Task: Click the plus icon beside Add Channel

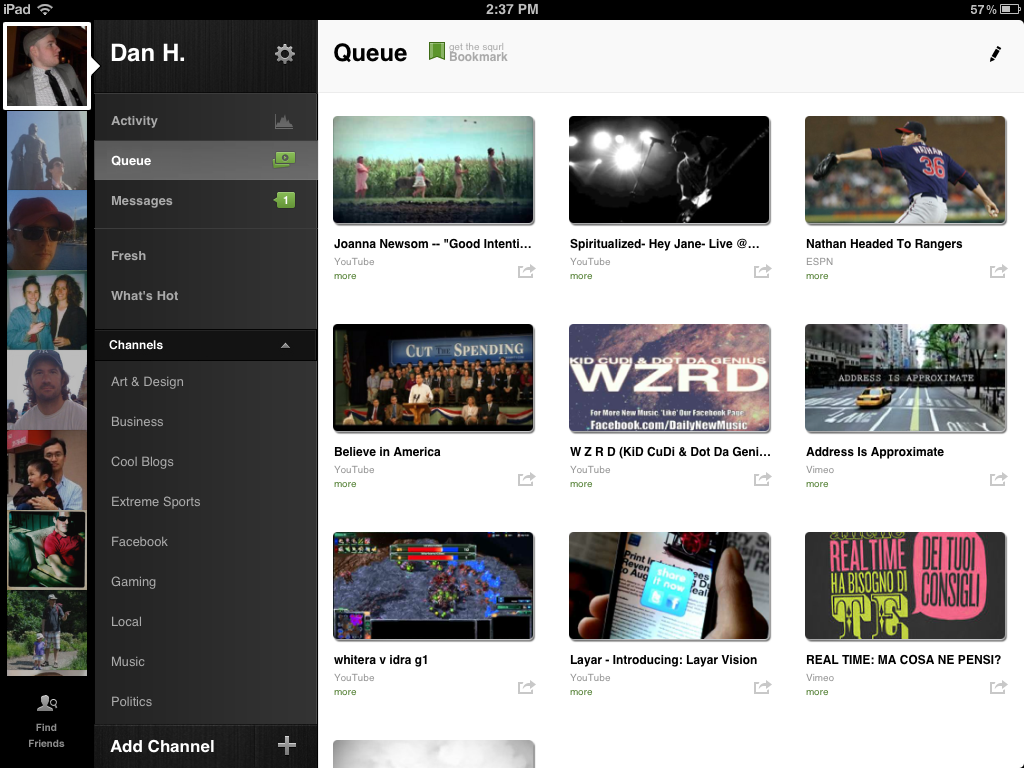Action: [x=287, y=745]
